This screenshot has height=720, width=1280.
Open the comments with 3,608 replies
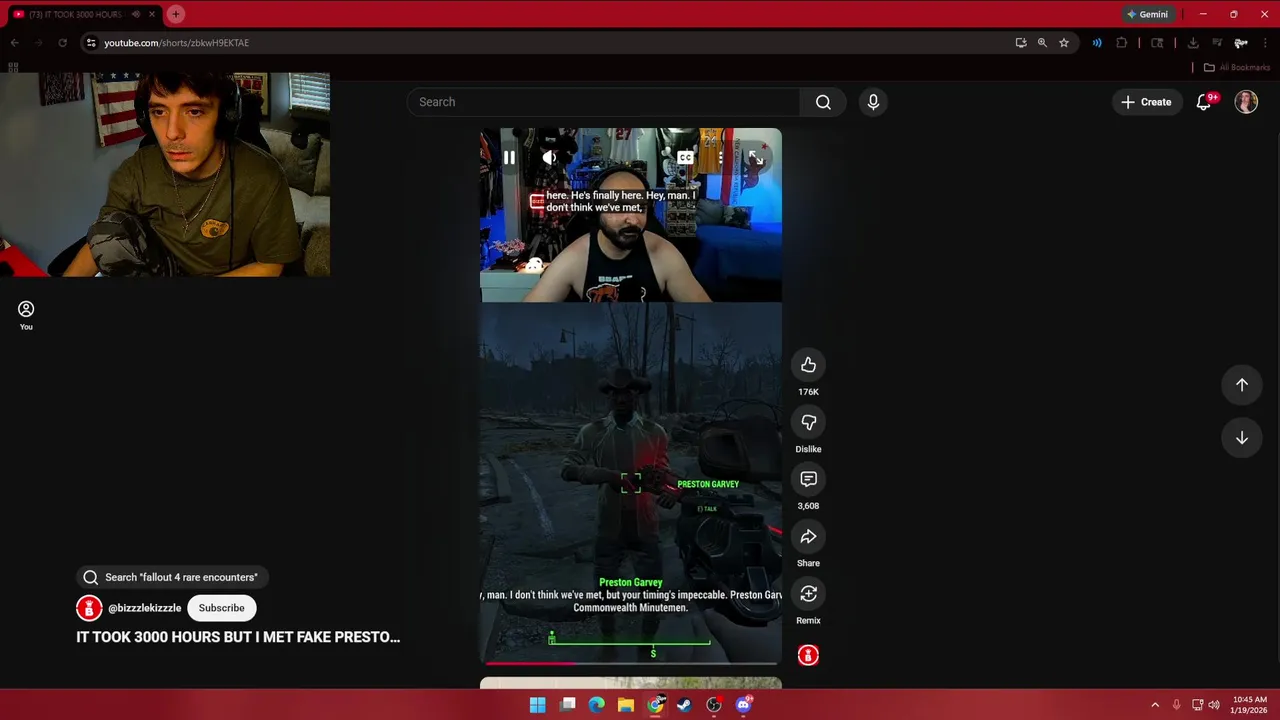pyautogui.click(x=808, y=479)
